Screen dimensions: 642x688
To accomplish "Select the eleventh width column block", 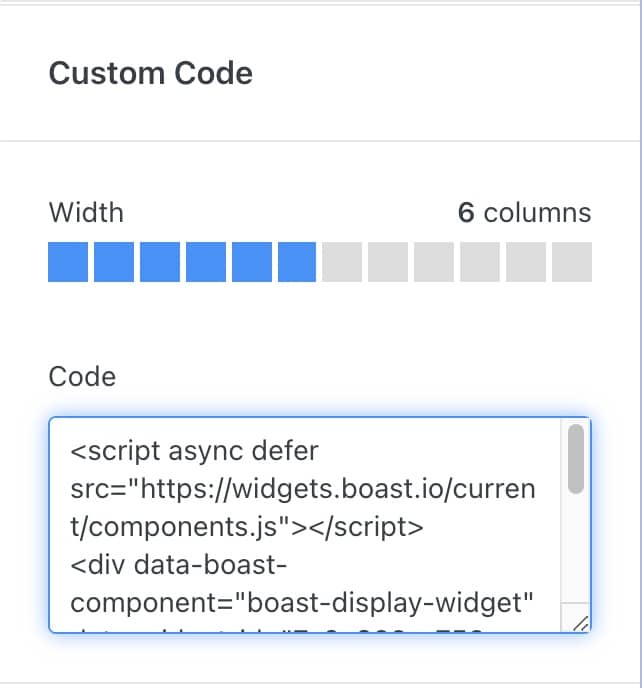I will click(x=526, y=262).
